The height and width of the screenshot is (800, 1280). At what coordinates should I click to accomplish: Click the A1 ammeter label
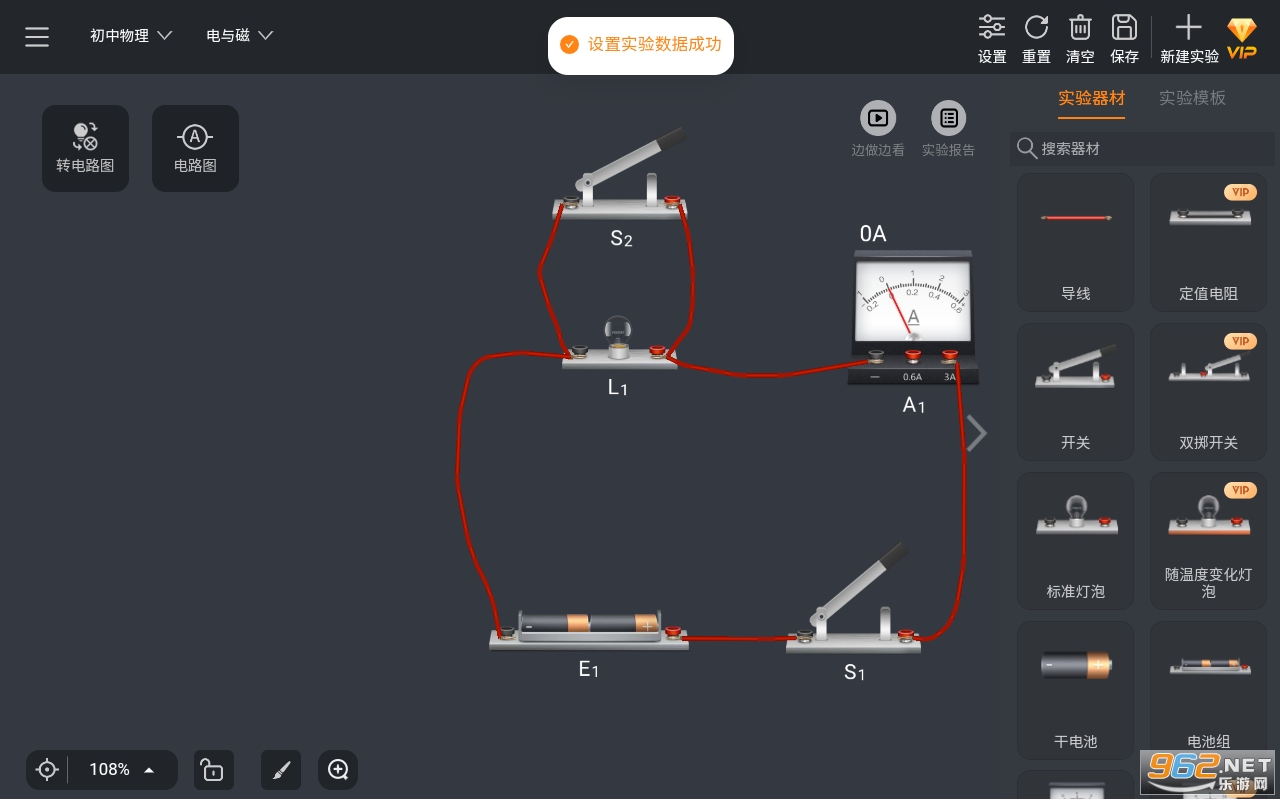point(914,405)
